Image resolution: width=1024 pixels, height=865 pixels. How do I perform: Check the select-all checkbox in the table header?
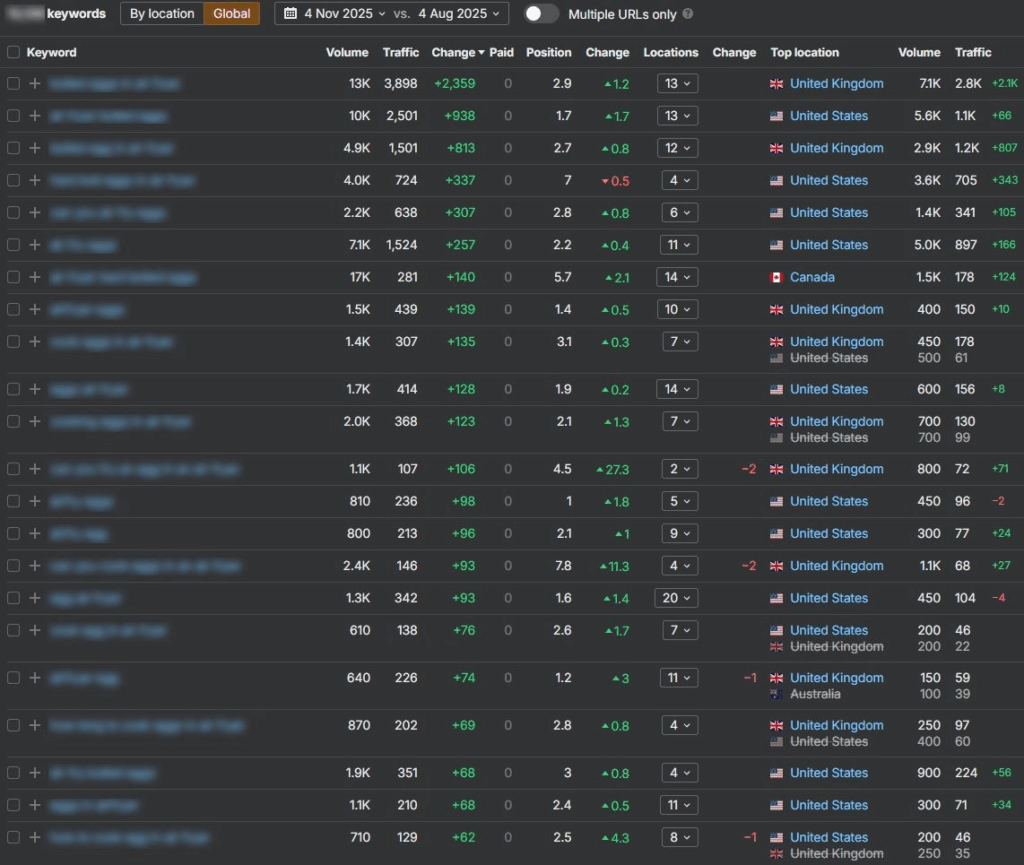[13, 52]
